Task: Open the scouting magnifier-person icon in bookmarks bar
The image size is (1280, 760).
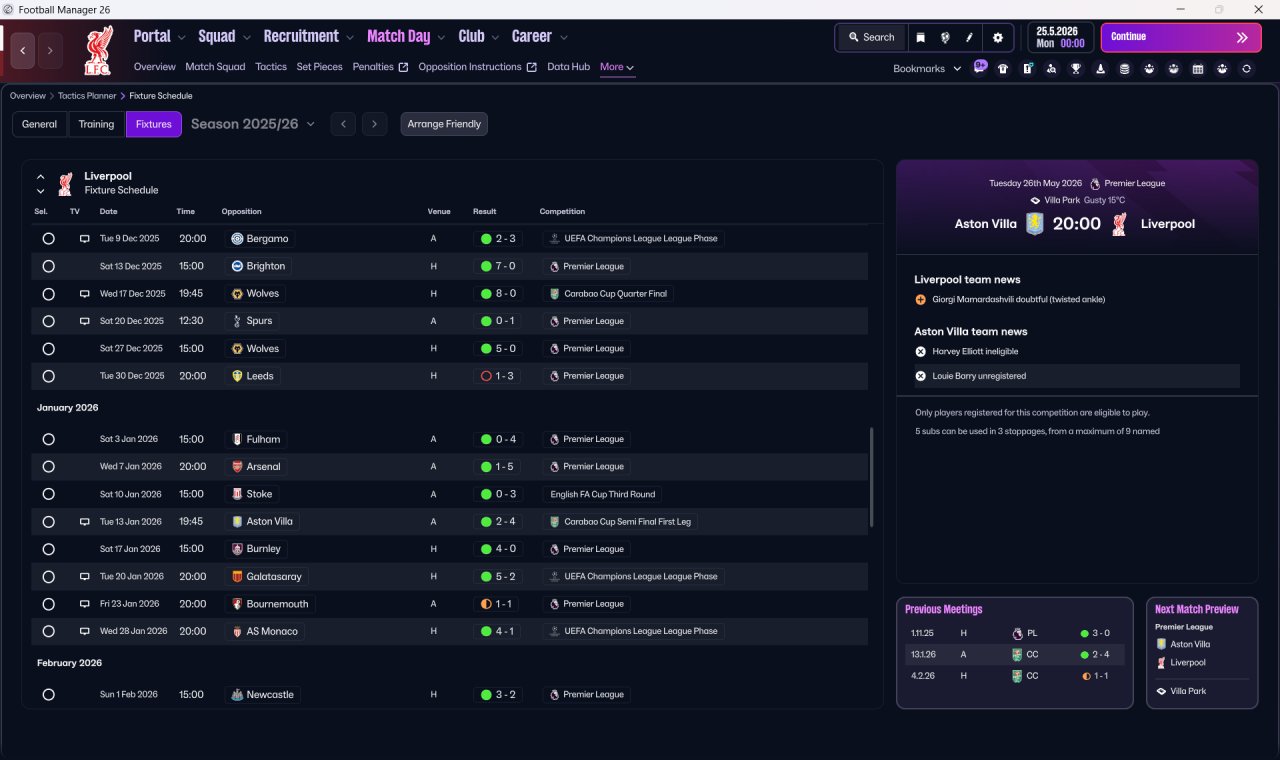Action: (x=1051, y=69)
